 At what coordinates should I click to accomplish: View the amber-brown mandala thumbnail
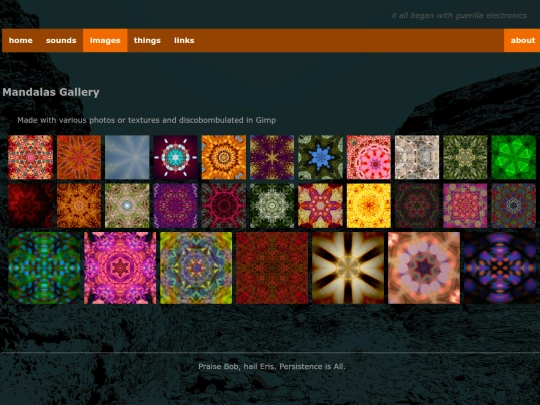tap(79, 206)
